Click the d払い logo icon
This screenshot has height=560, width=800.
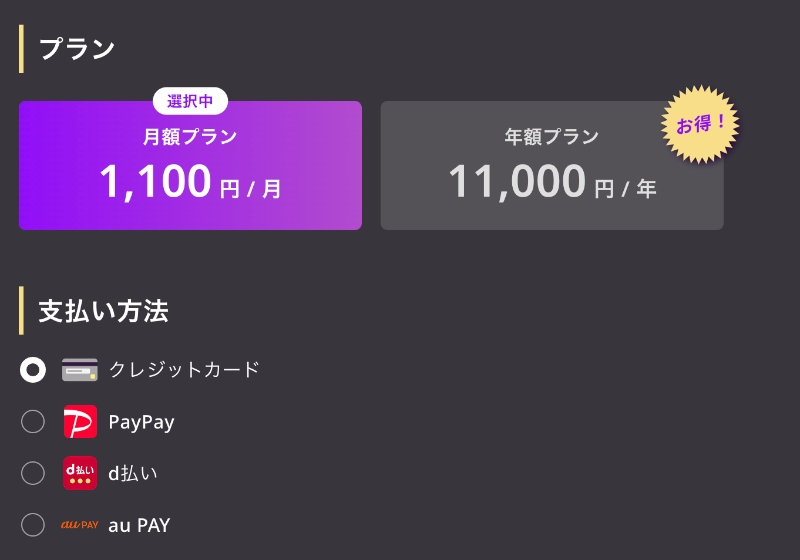80,473
